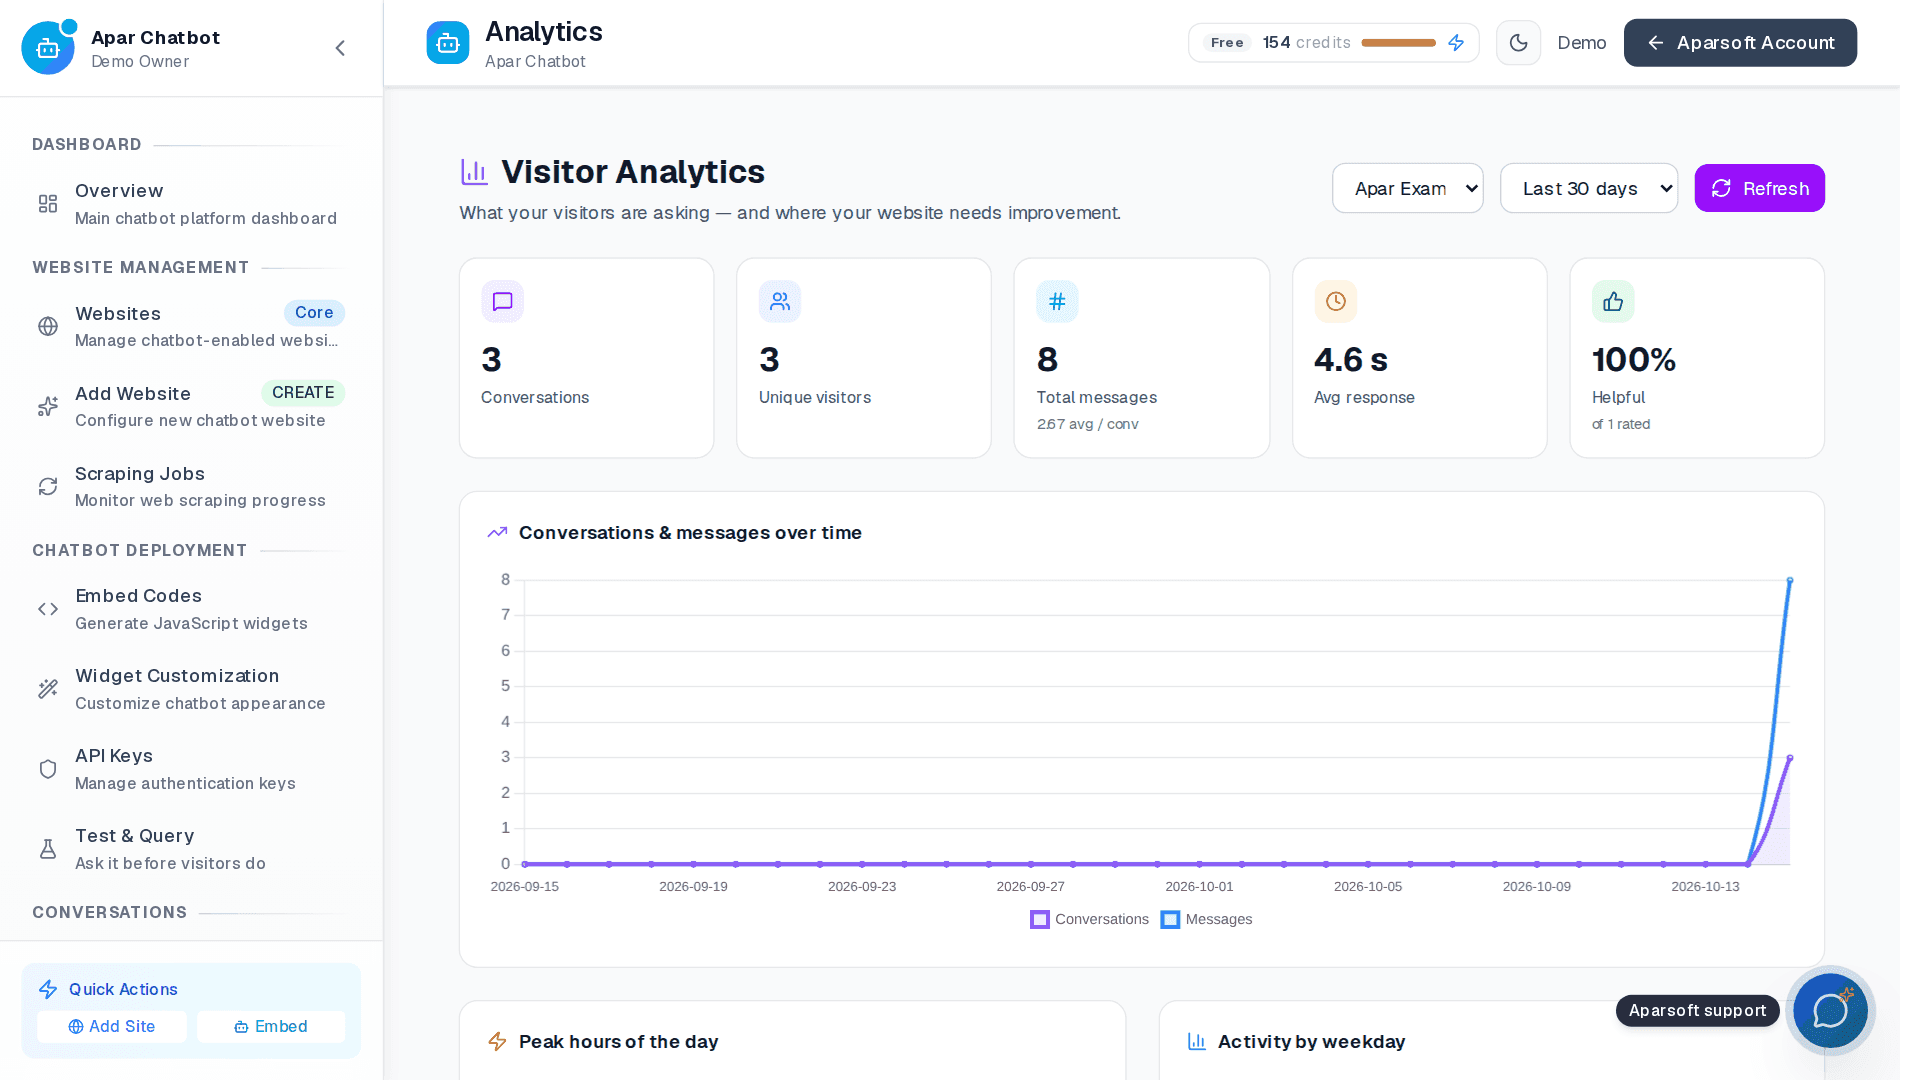Toggle the Conversations series in chart legend

[x=1089, y=919]
